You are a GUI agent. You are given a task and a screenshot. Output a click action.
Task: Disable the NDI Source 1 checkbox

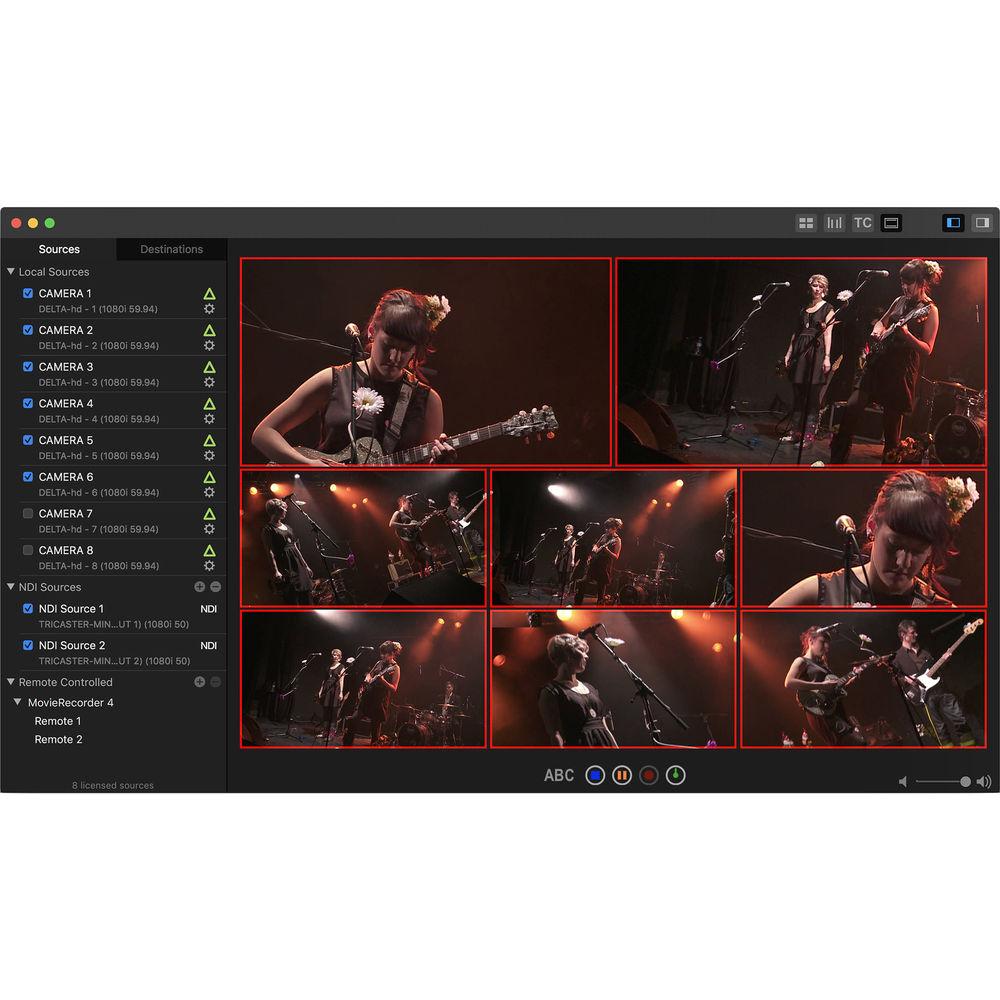[28, 609]
